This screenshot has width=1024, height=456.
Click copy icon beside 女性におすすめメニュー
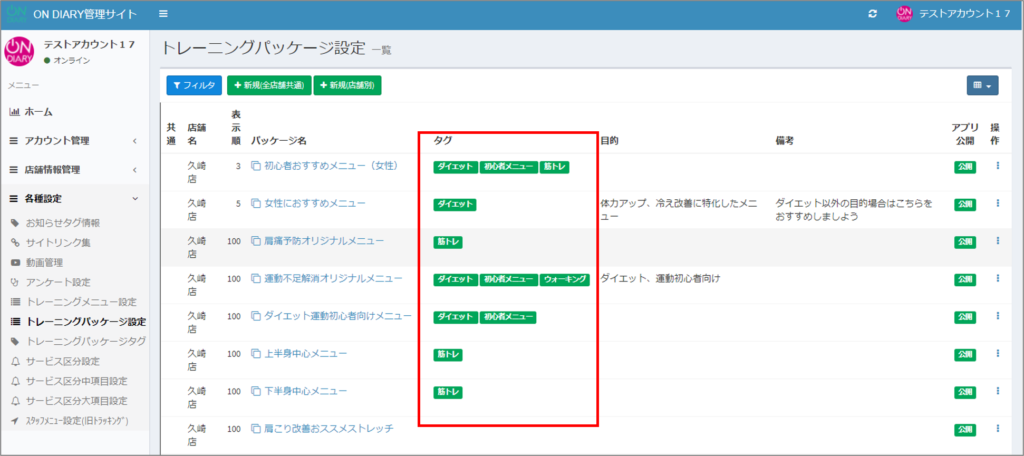pos(256,204)
